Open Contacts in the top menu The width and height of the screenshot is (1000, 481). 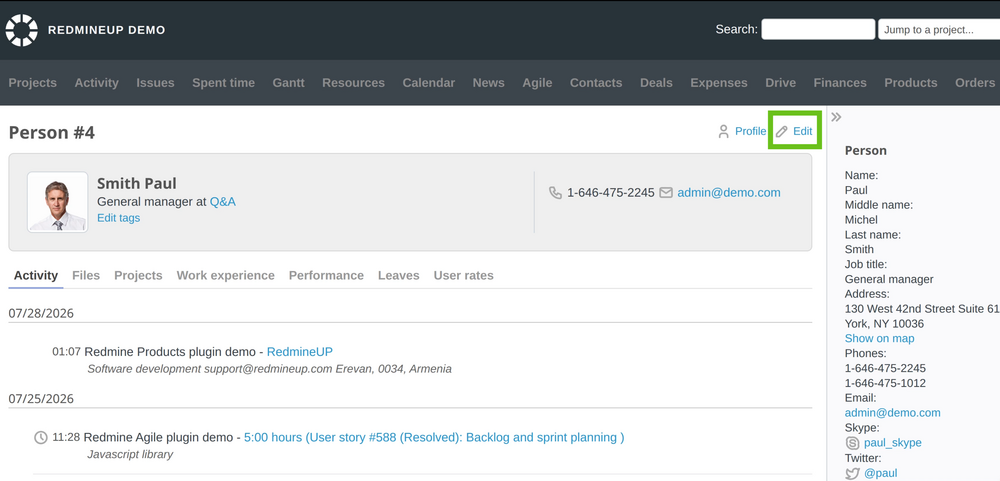[x=596, y=83]
